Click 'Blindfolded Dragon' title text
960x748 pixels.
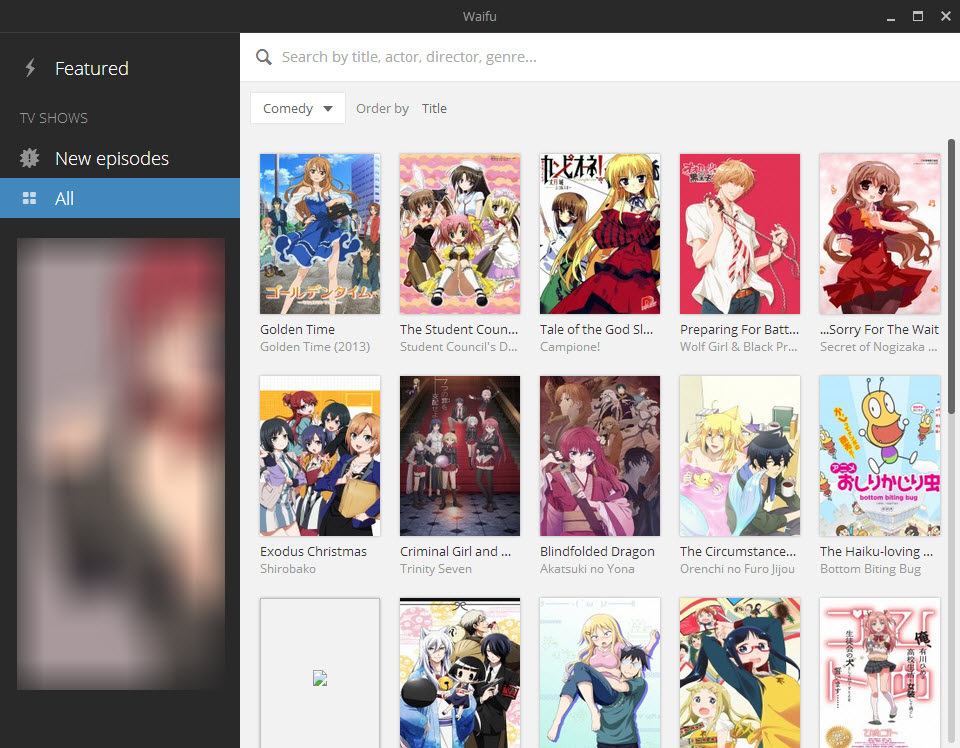click(x=597, y=552)
